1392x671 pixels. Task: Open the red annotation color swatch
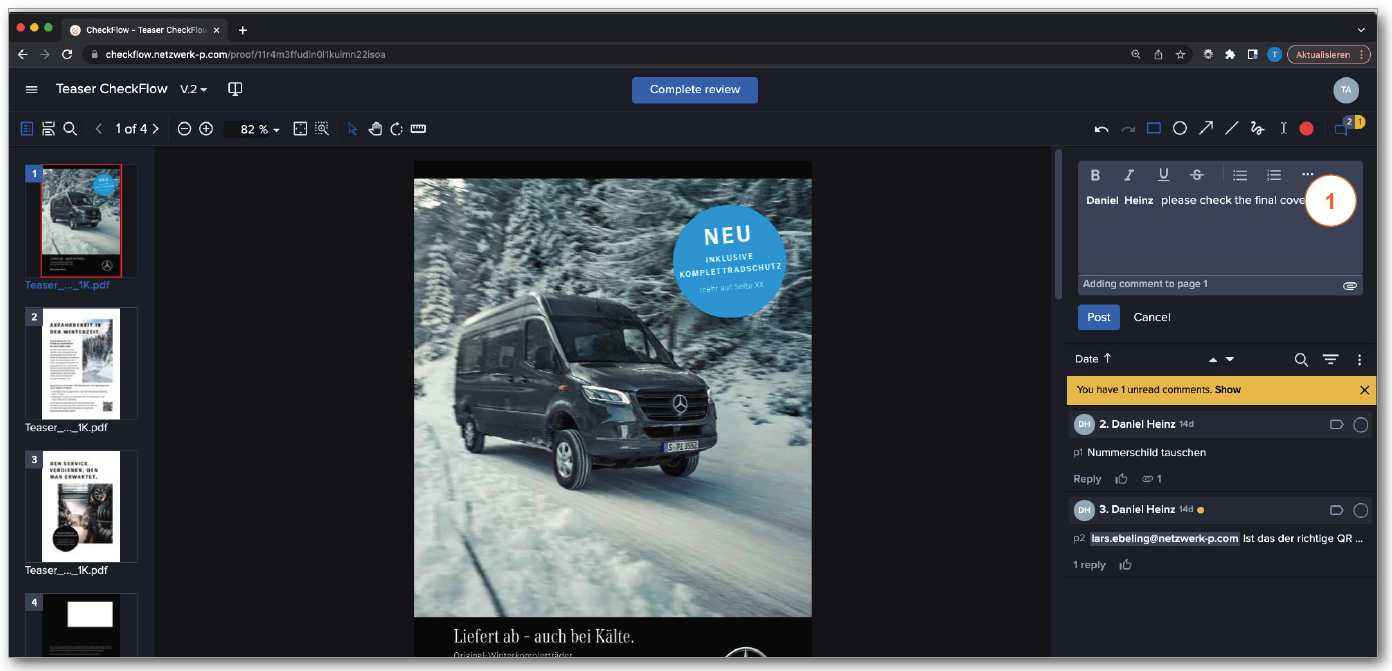click(x=1306, y=128)
